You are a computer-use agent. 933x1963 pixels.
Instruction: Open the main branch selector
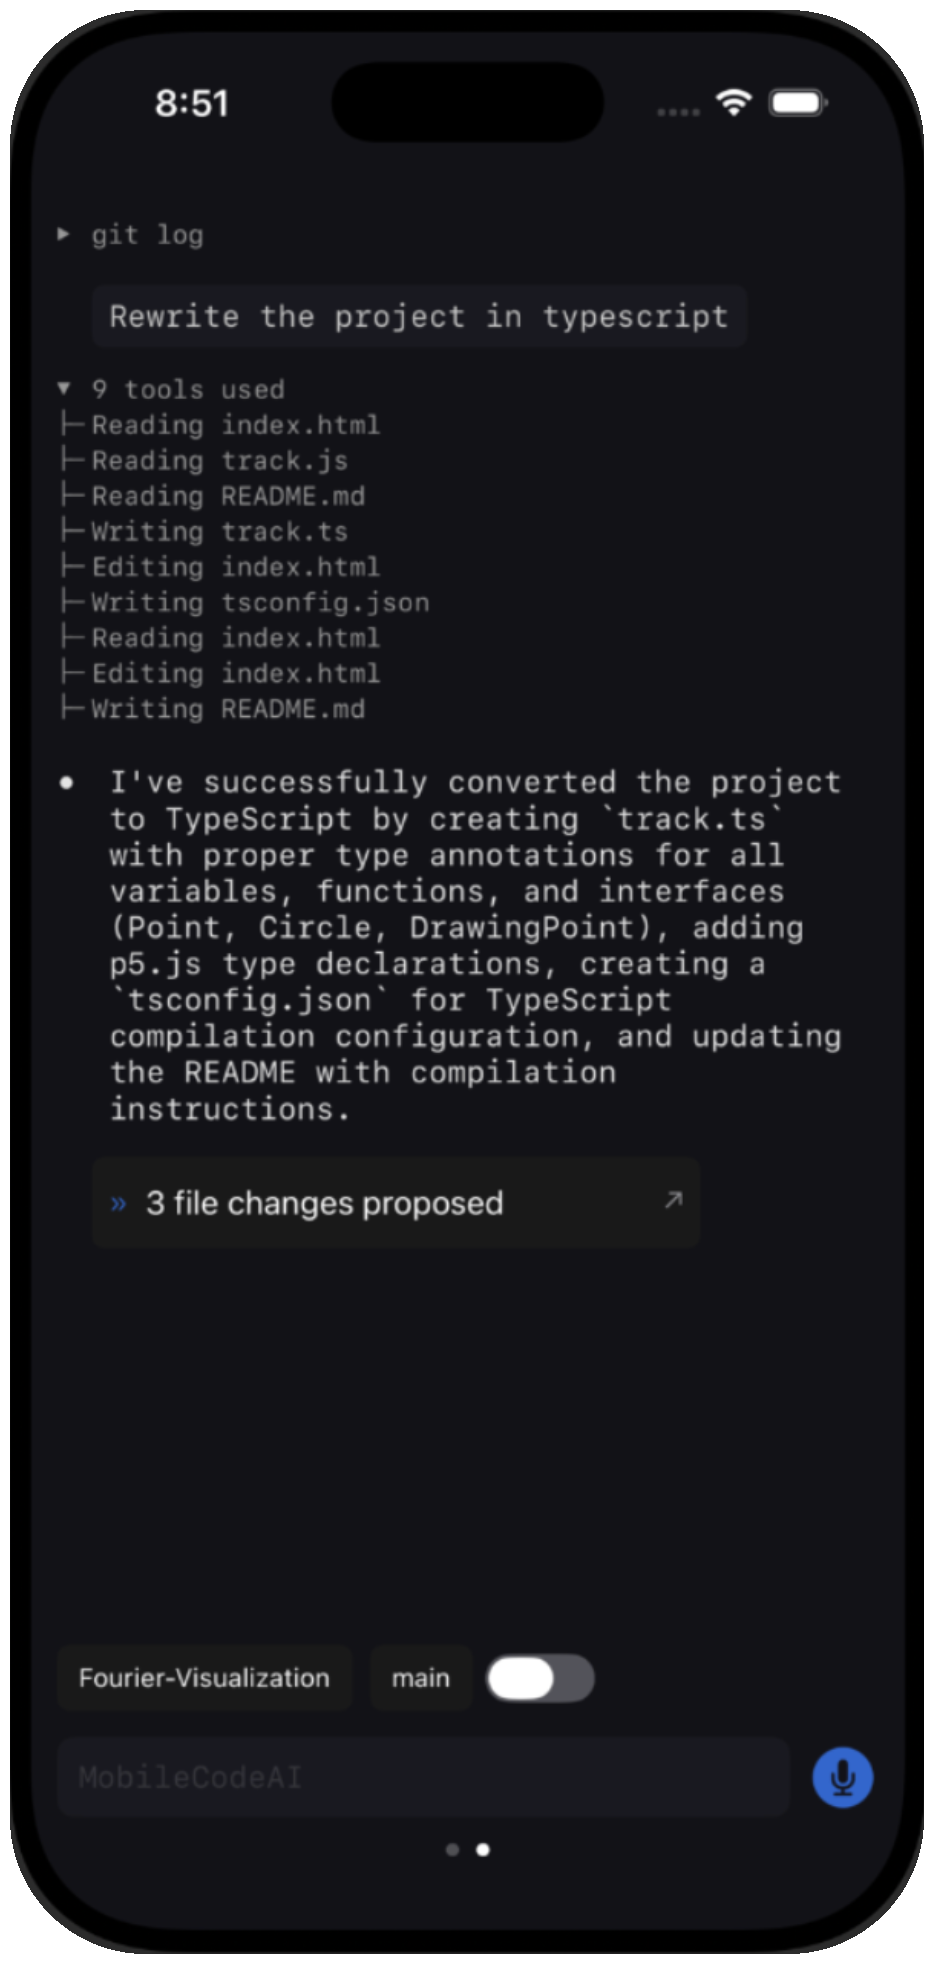click(x=420, y=1679)
